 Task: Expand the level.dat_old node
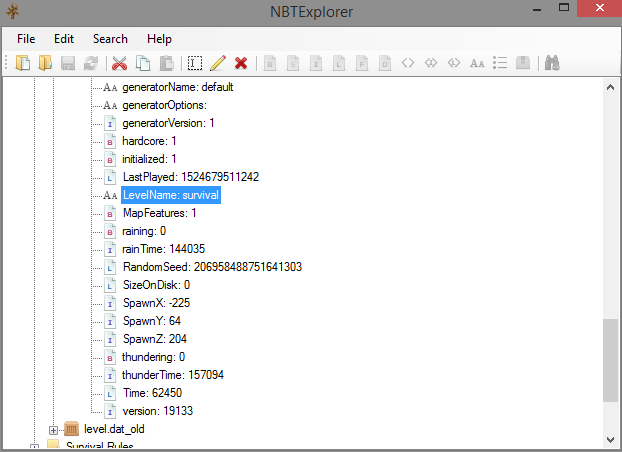pyautogui.click(x=54, y=430)
